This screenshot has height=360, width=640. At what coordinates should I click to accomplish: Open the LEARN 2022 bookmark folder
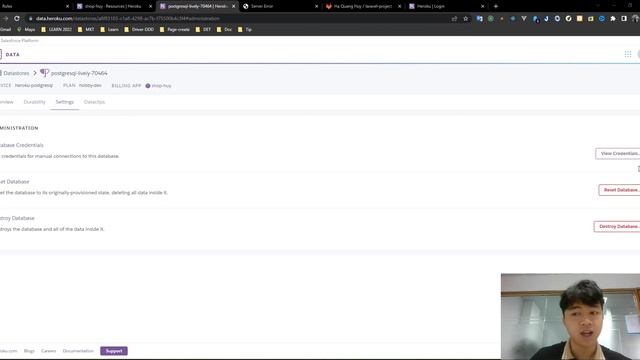56,29
